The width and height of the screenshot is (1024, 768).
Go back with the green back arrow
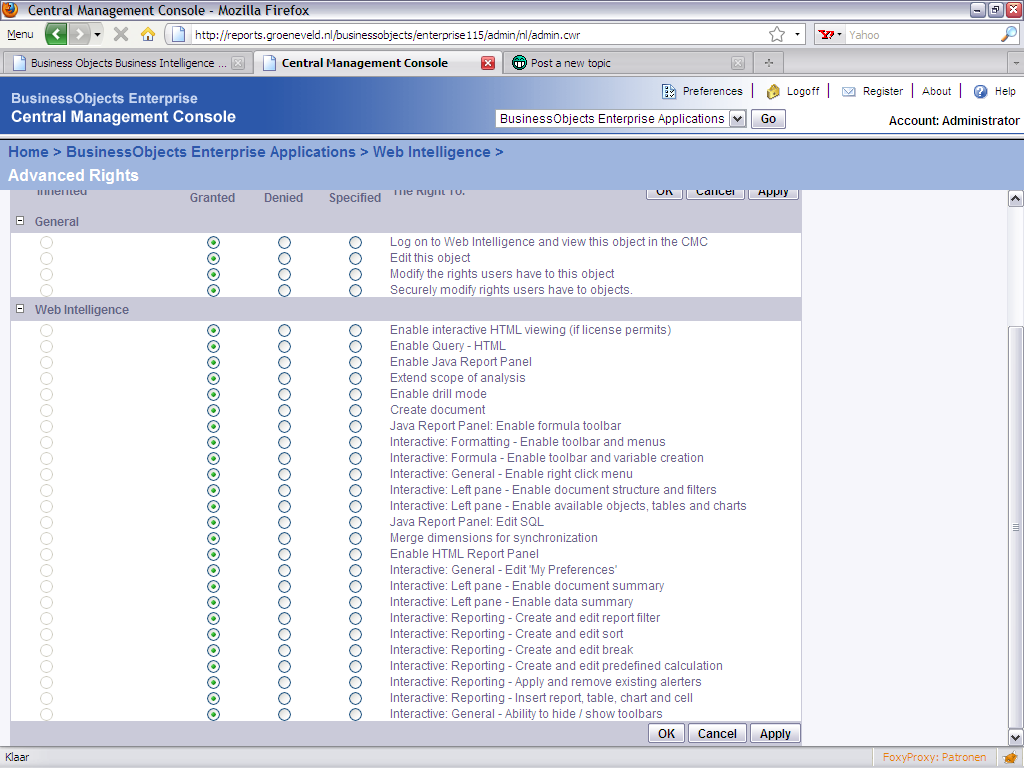pos(56,34)
